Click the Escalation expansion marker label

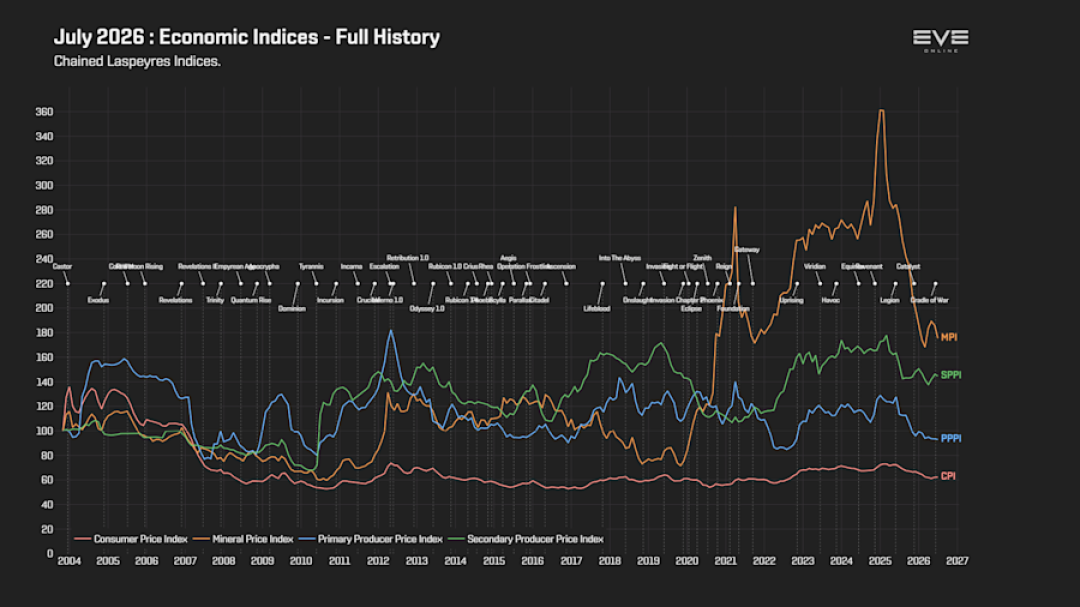384,267
